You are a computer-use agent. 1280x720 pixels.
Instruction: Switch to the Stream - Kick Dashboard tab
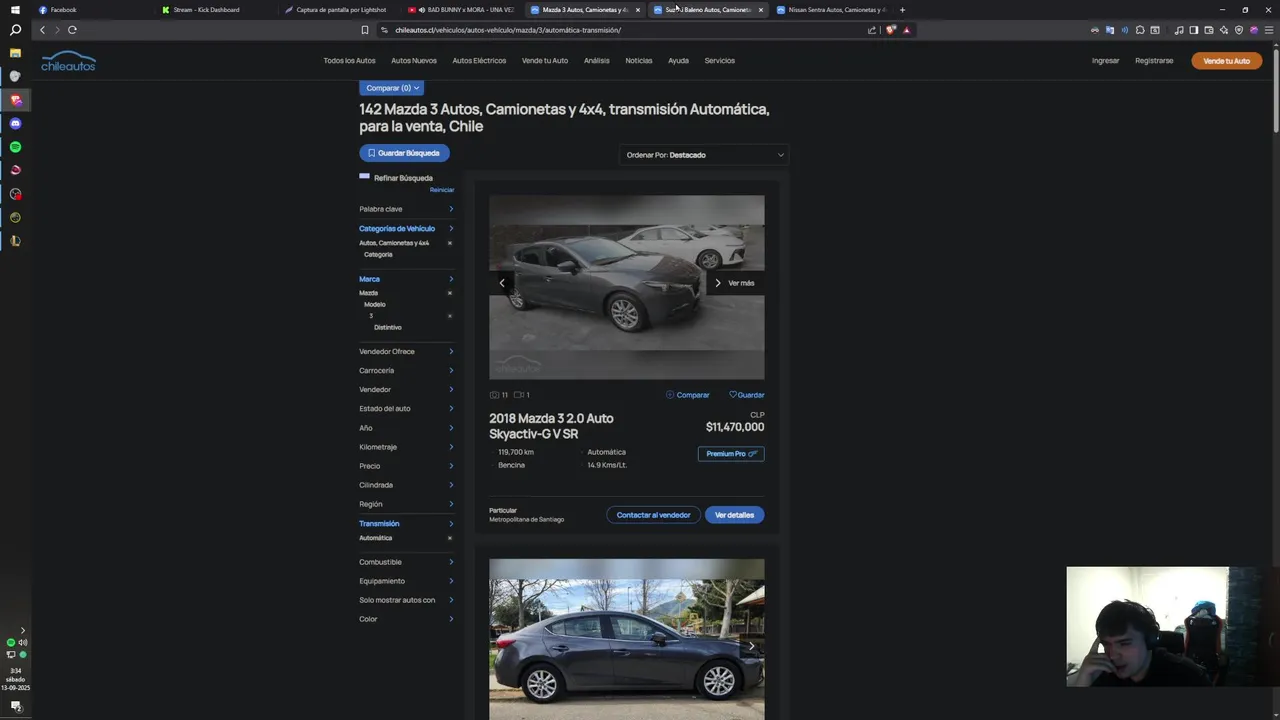(x=216, y=10)
